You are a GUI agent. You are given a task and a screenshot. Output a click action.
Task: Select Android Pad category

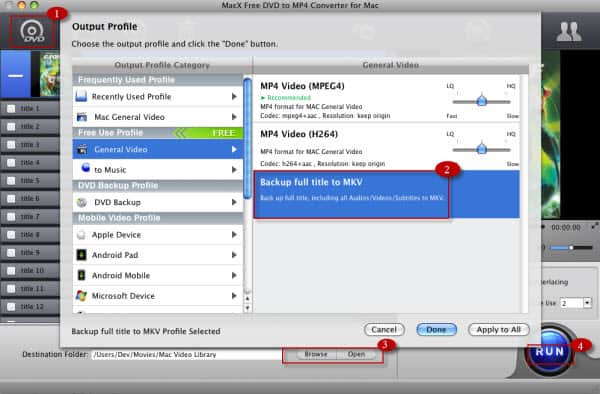coord(158,255)
